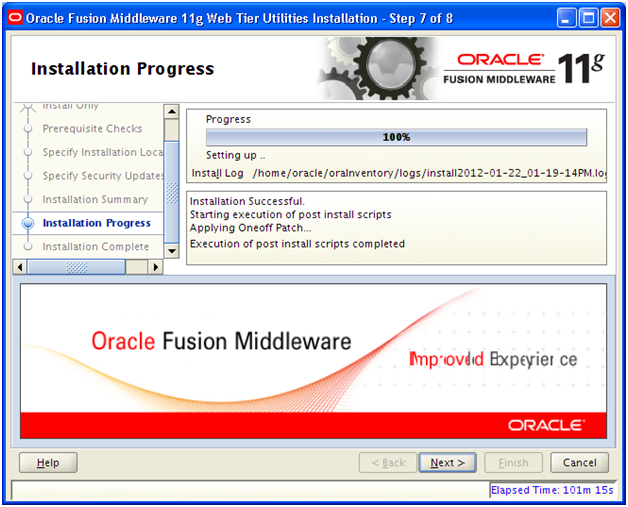Click the disabled Back button
This screenshot has width=628, height=507.
click(x=388, y=463)
